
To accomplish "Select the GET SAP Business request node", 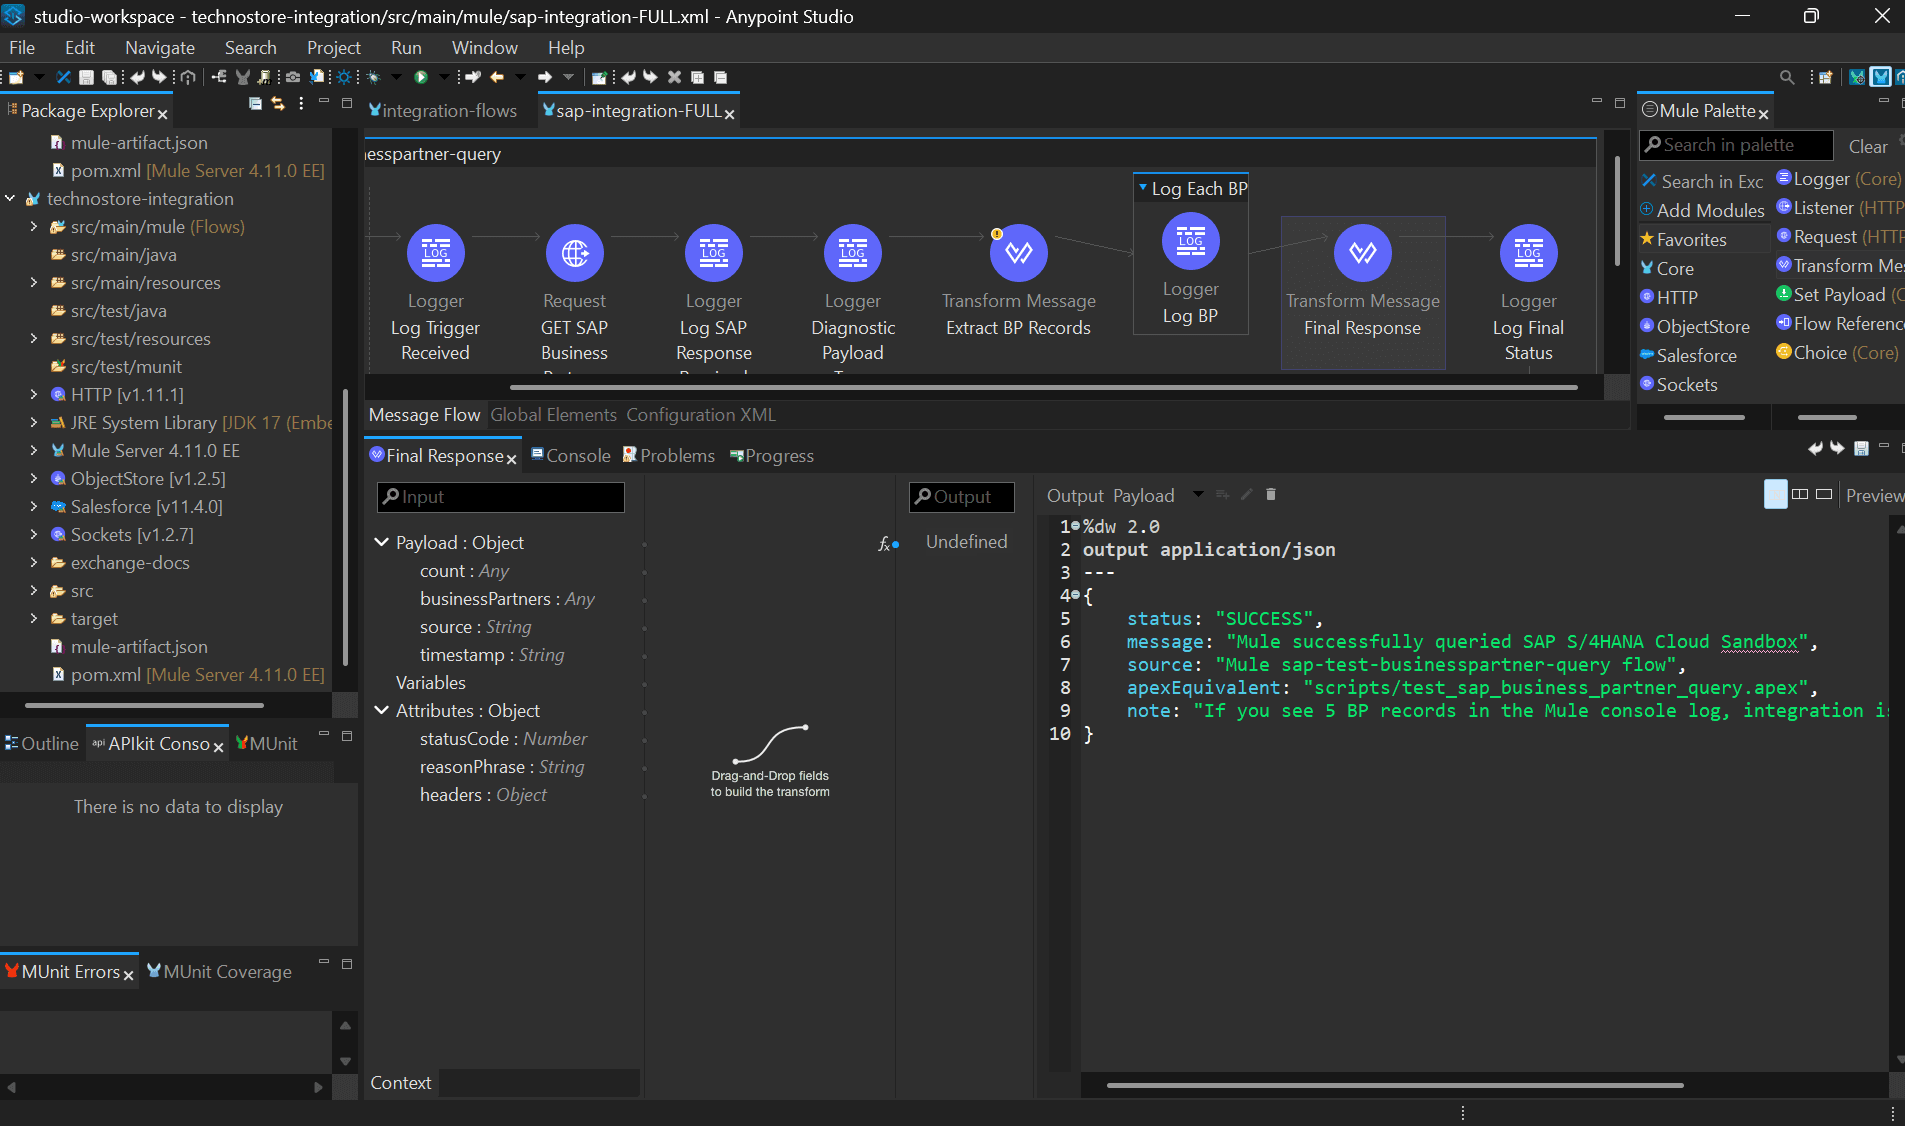I will click(x=574, y=253).
